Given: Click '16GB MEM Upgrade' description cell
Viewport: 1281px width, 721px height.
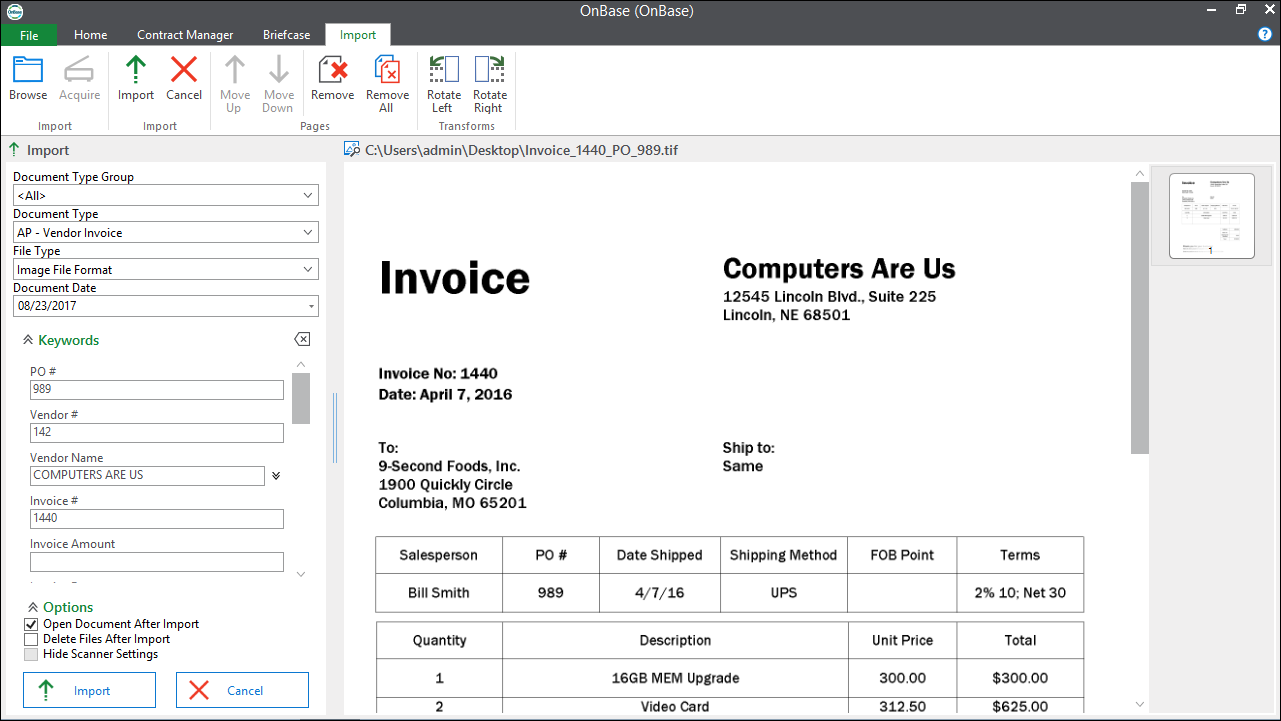Looking at the screenshot, I should pos(675,678).
